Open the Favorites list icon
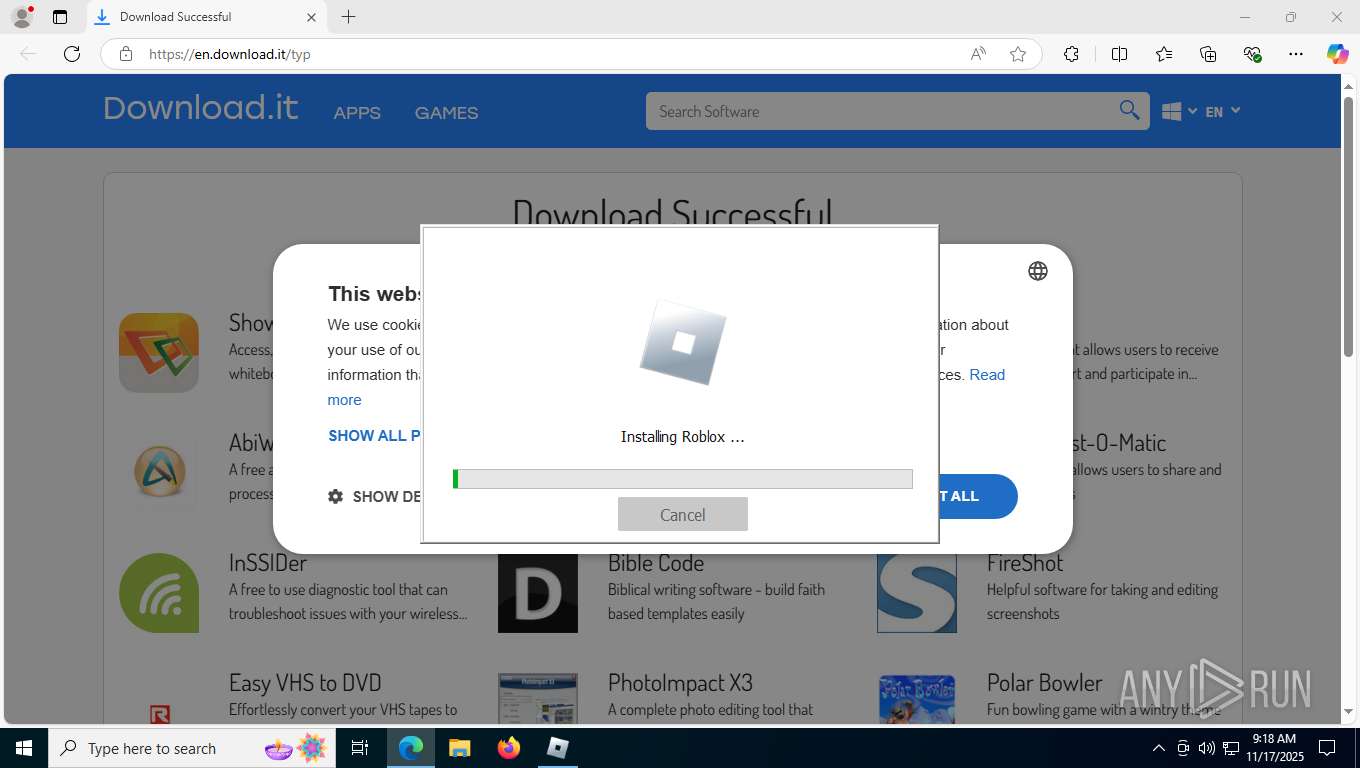The image size is (1360, 768). click(x=1164, y=54)
